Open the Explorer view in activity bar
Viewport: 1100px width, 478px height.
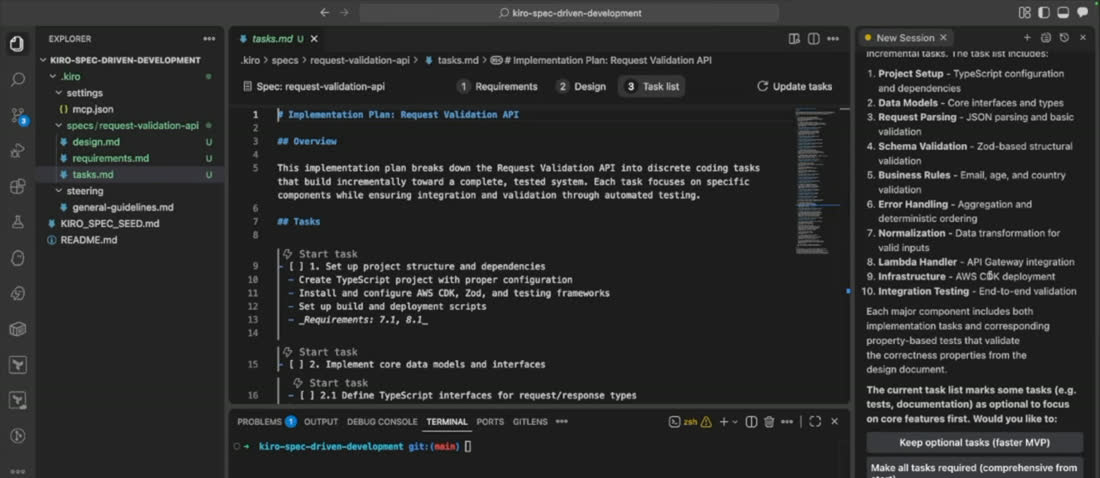tap(18, 44)
